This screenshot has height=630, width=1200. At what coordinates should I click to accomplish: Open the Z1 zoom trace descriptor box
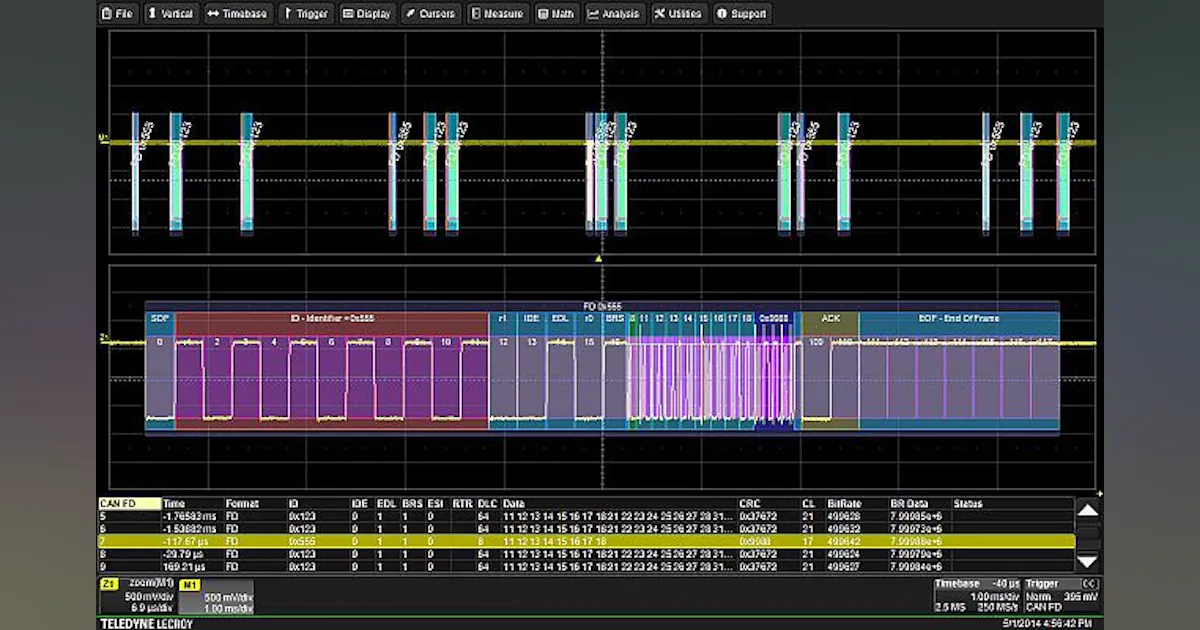pos(138,597)
